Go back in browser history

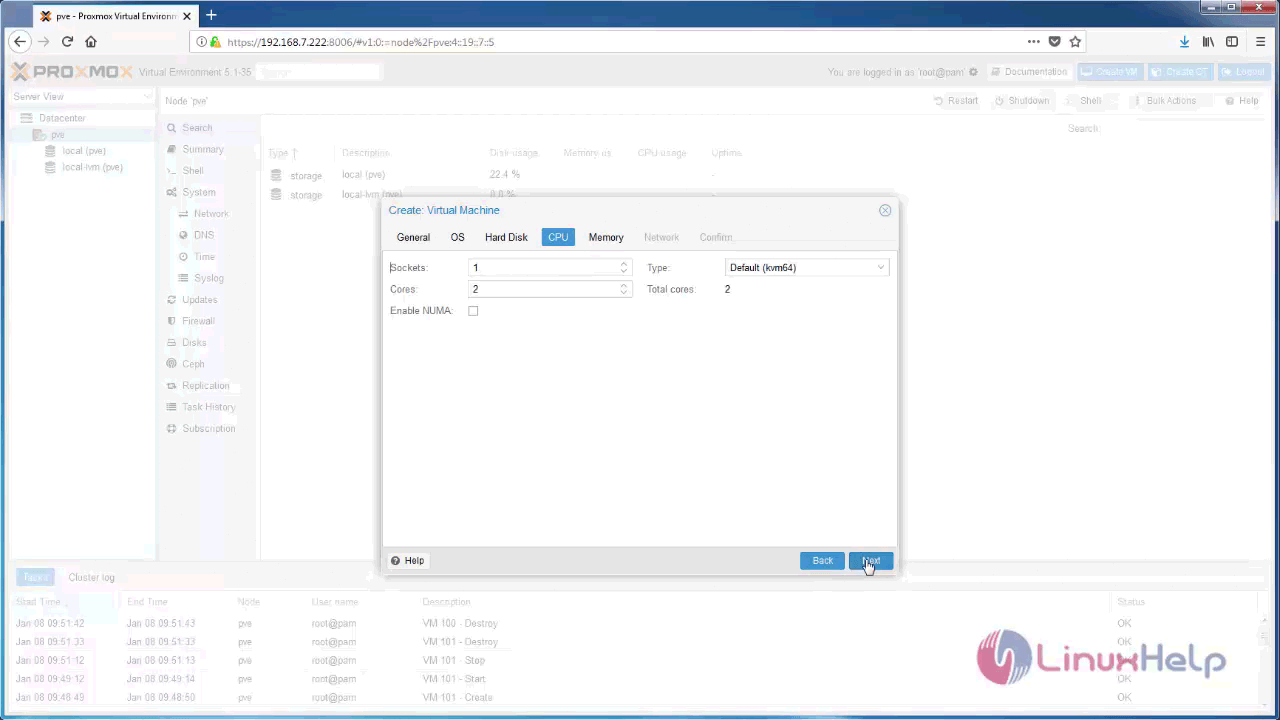(20, 42)
